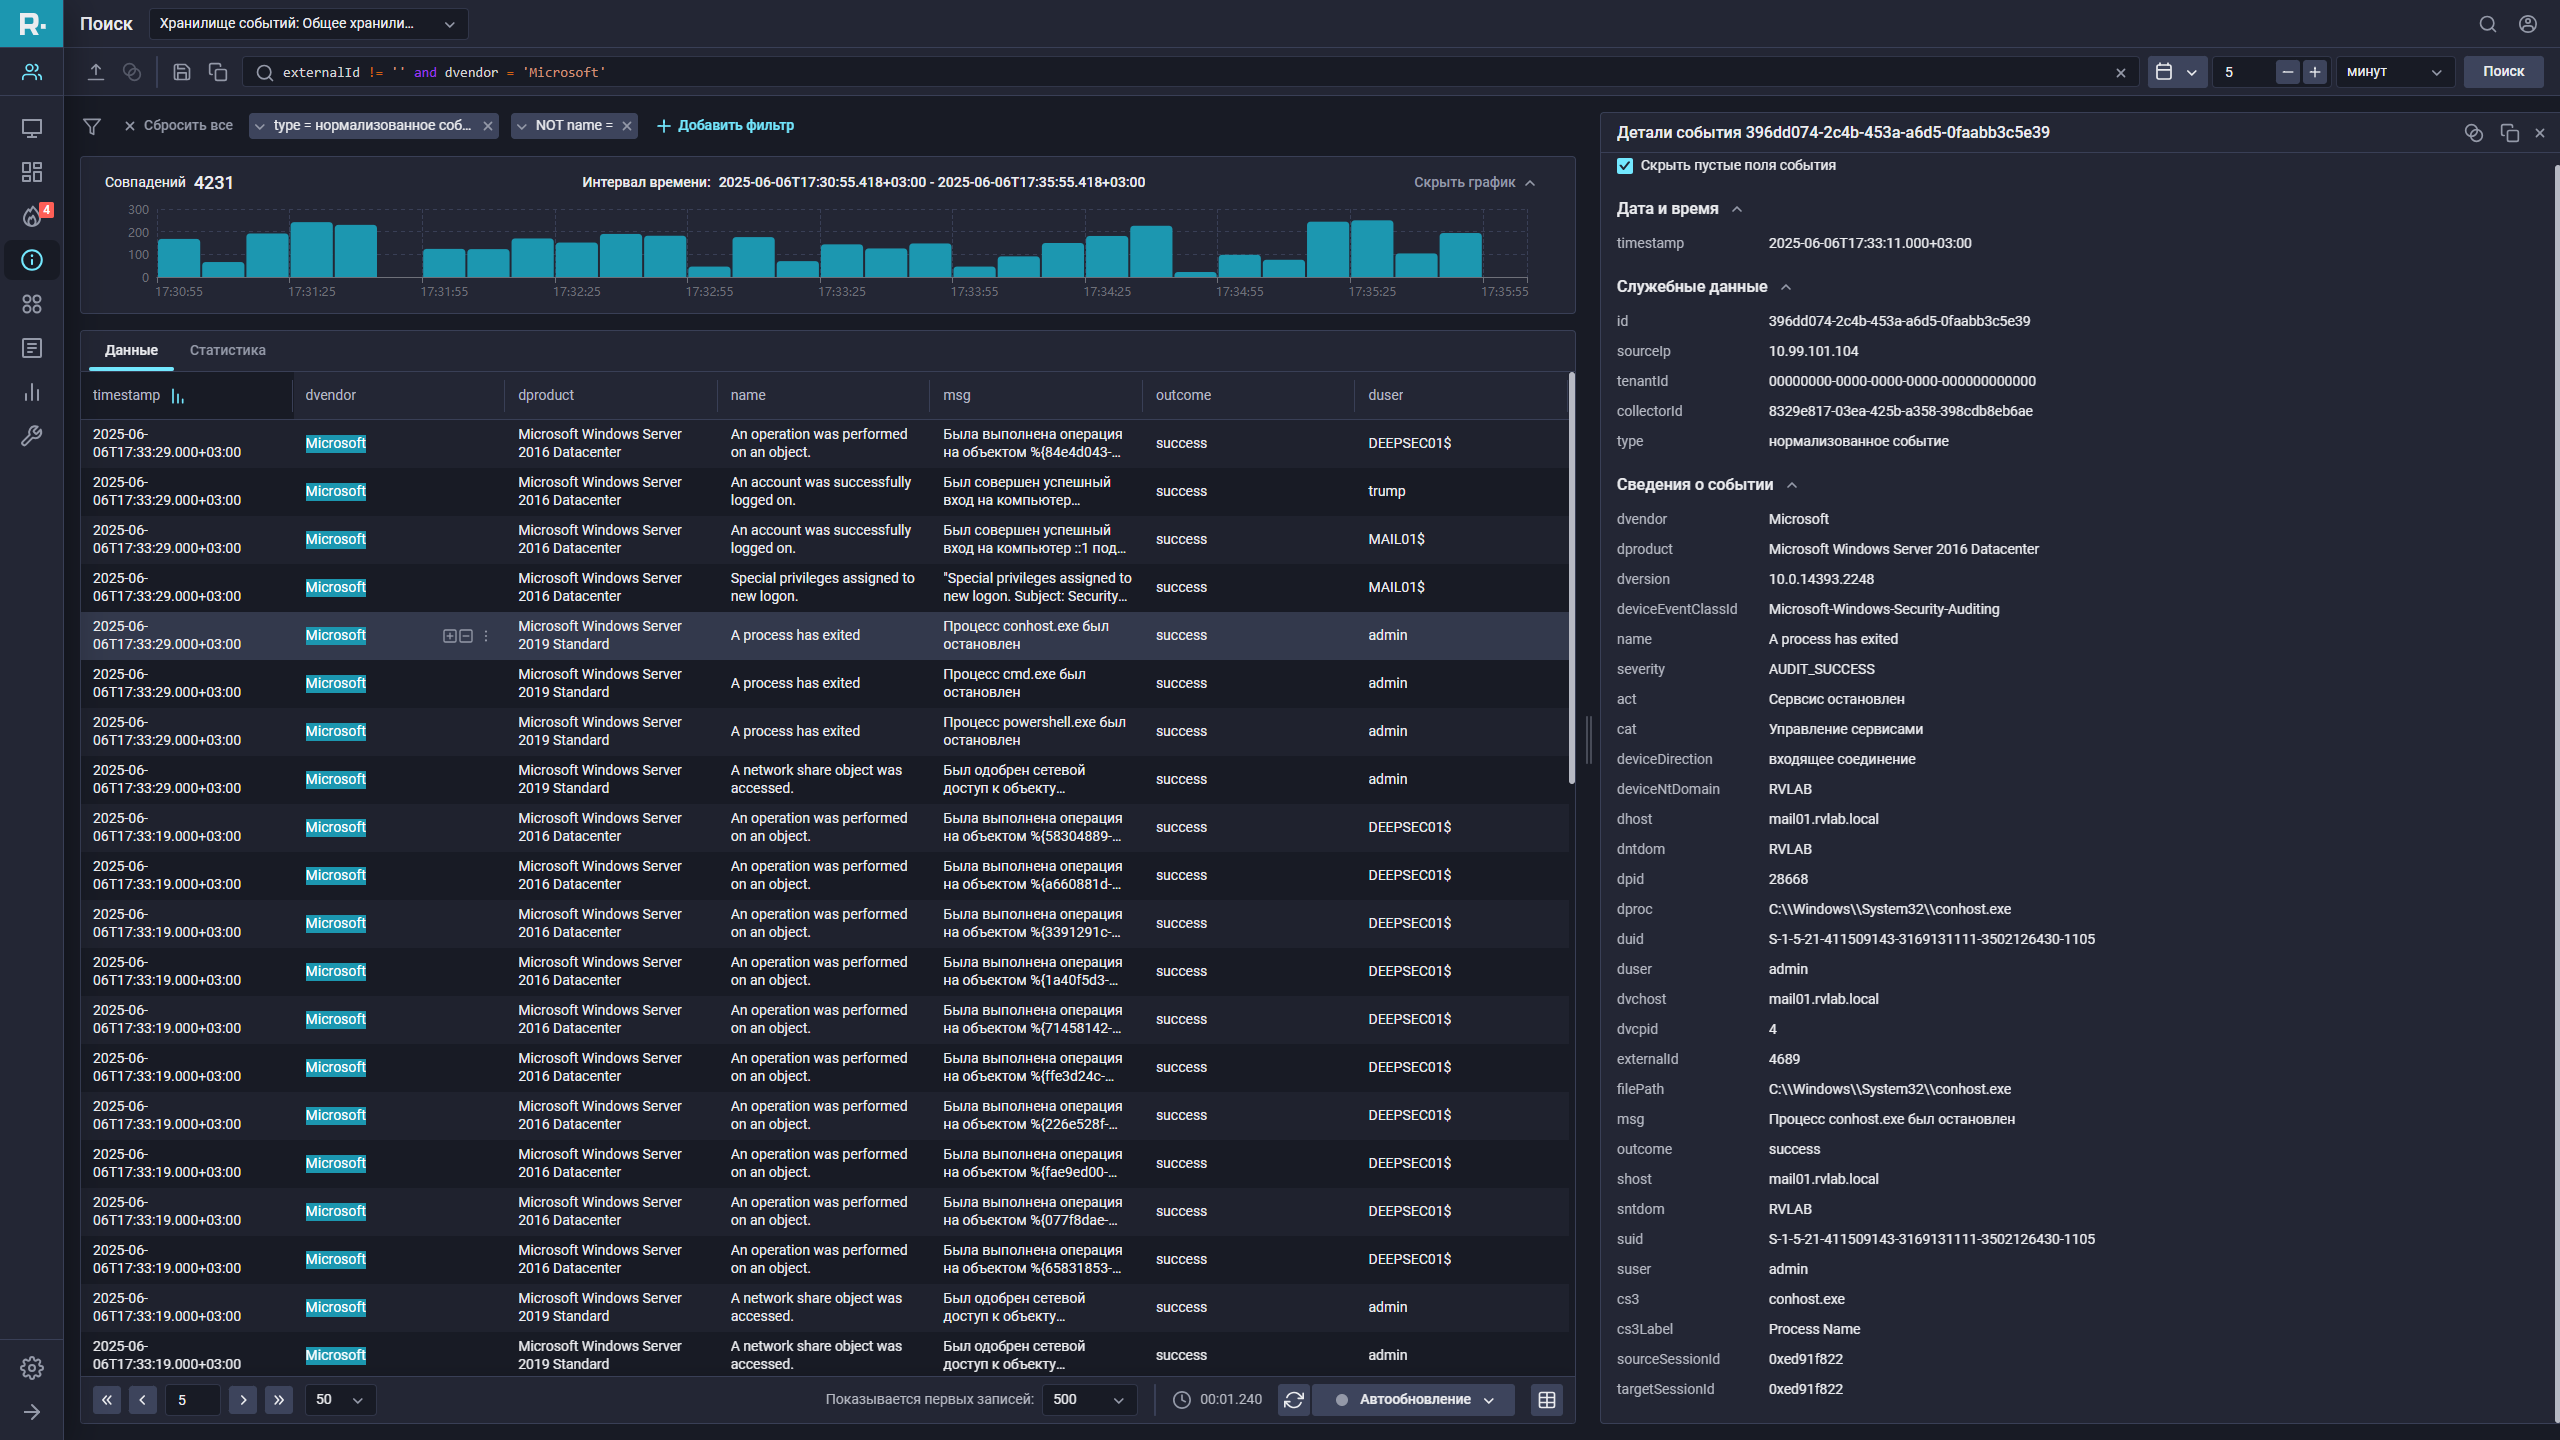Toggle the Auto-update mode button

(1414, 1400)
